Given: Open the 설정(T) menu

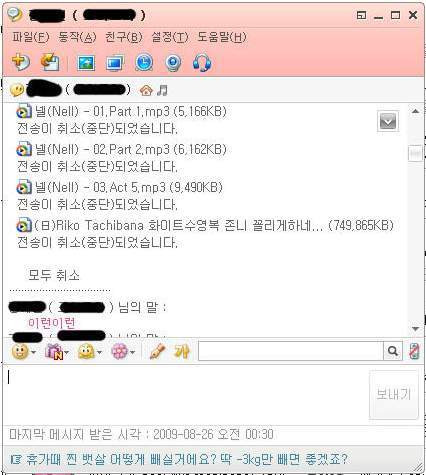Looking at the screenshot, I should point(170,37).
